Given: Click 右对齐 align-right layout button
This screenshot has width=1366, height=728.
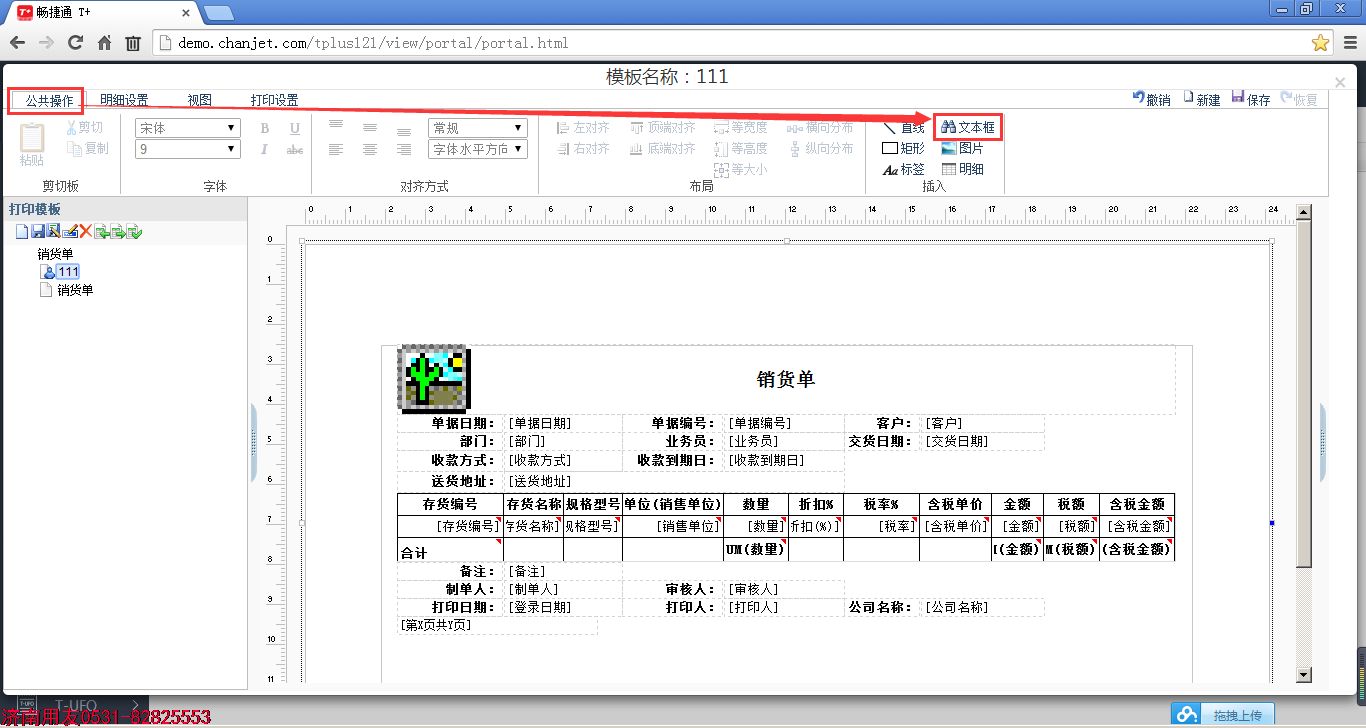Looking at the screenshot, I should [582, 148].
